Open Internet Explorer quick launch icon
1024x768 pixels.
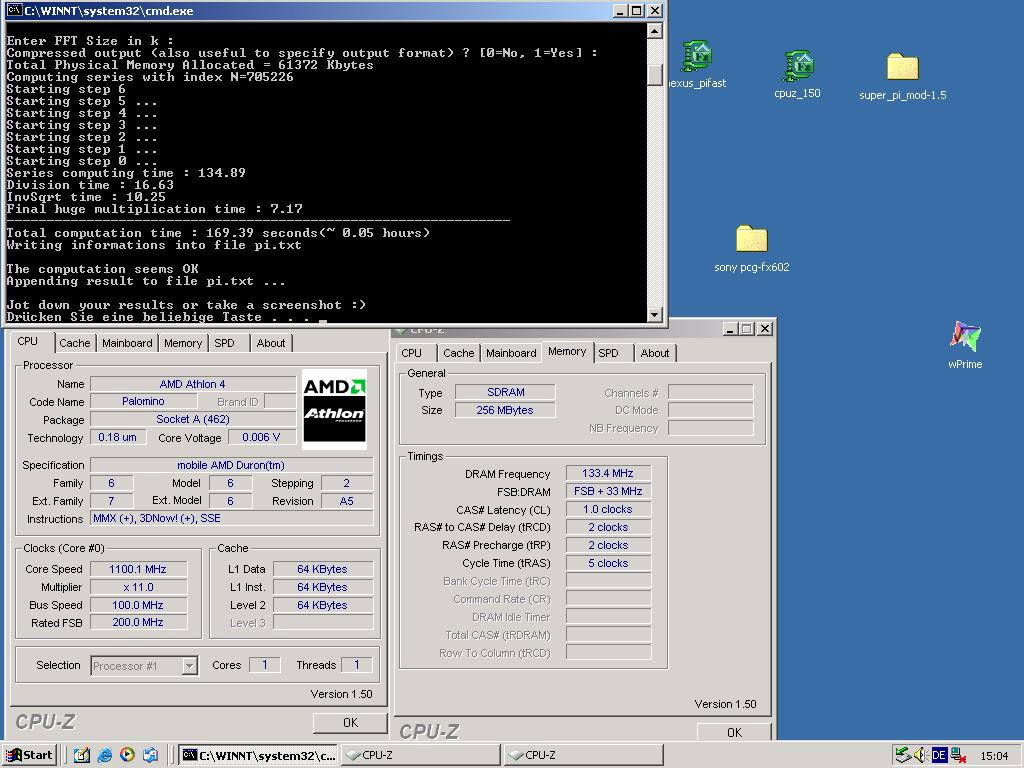point(104,756)
